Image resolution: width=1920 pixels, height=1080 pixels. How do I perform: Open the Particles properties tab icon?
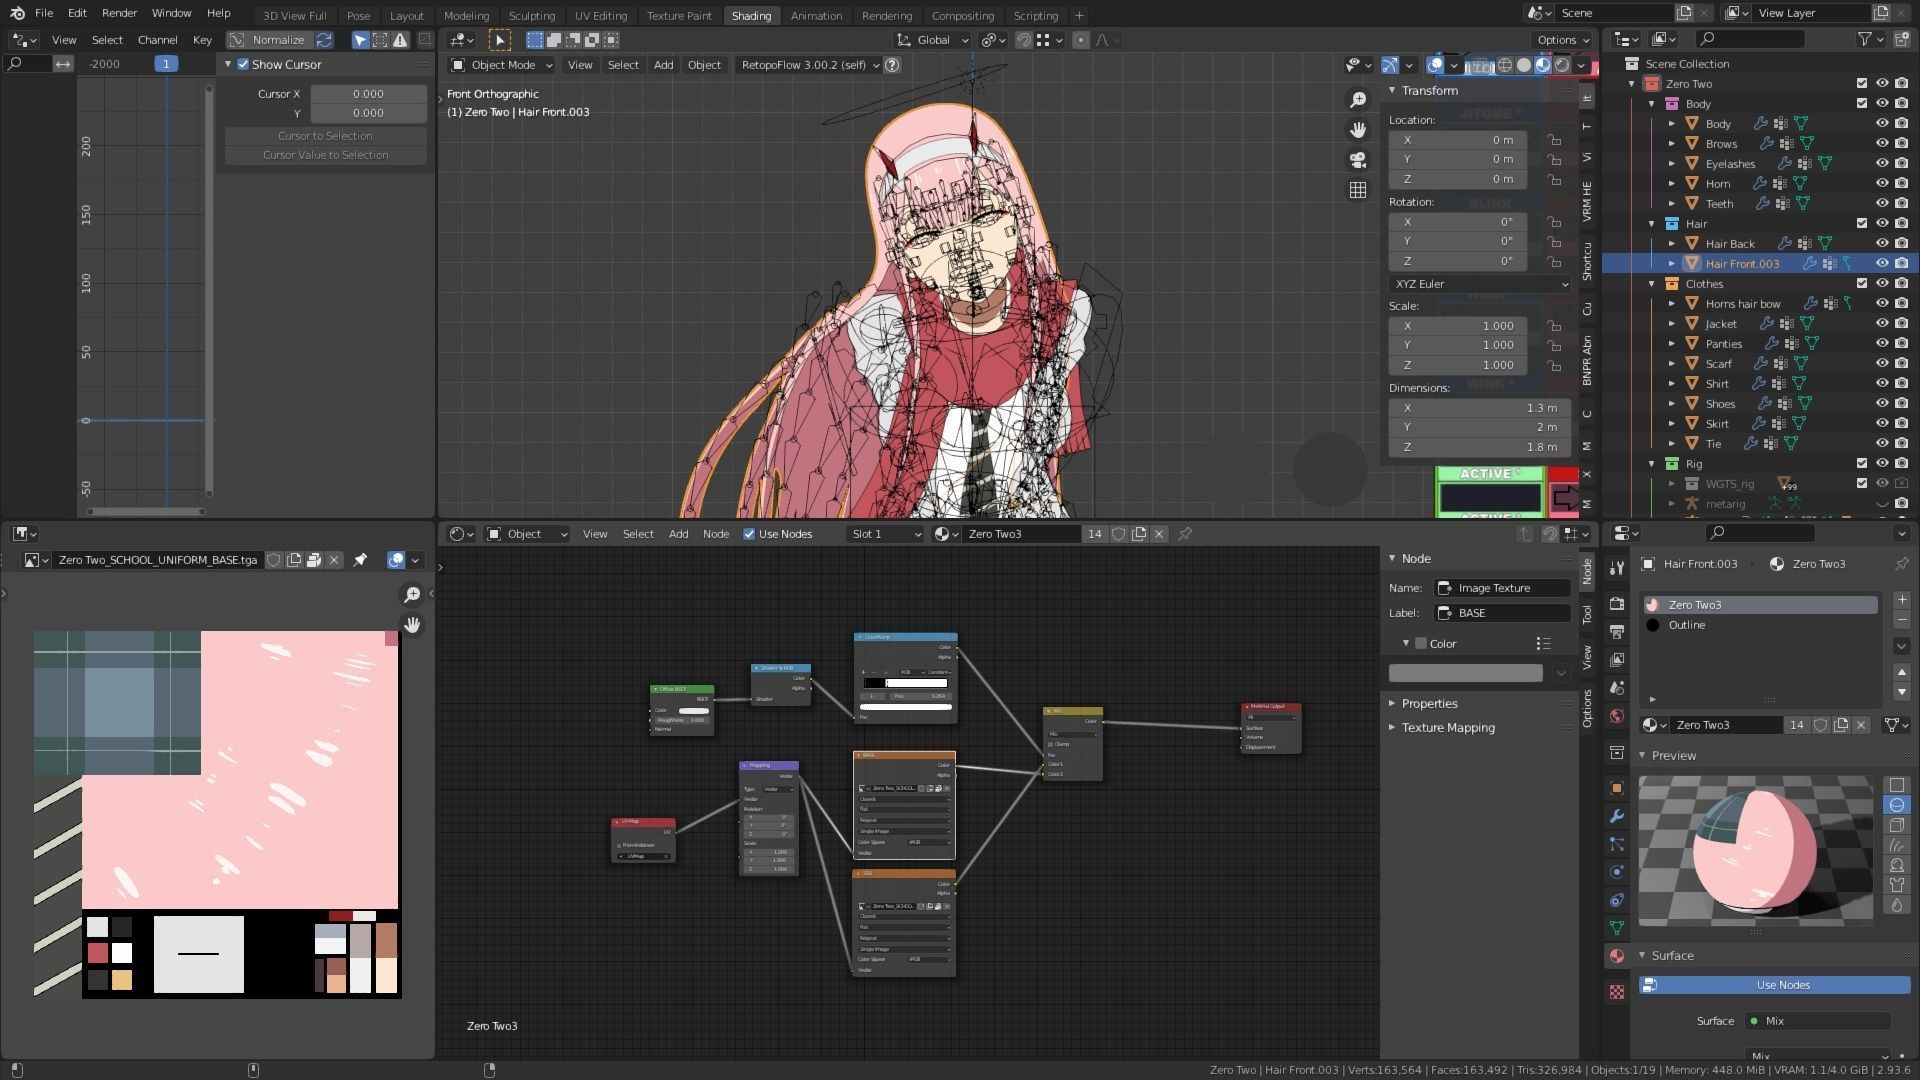(1617, 844)
